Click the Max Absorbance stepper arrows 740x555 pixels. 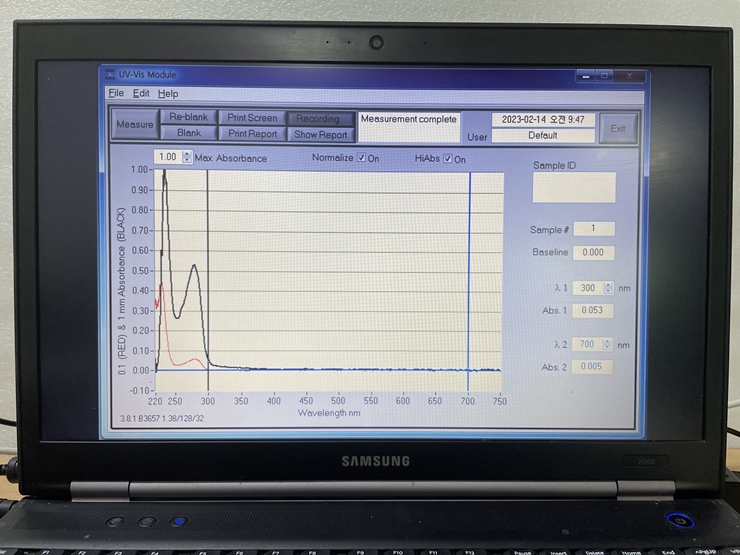click(187, 157)
